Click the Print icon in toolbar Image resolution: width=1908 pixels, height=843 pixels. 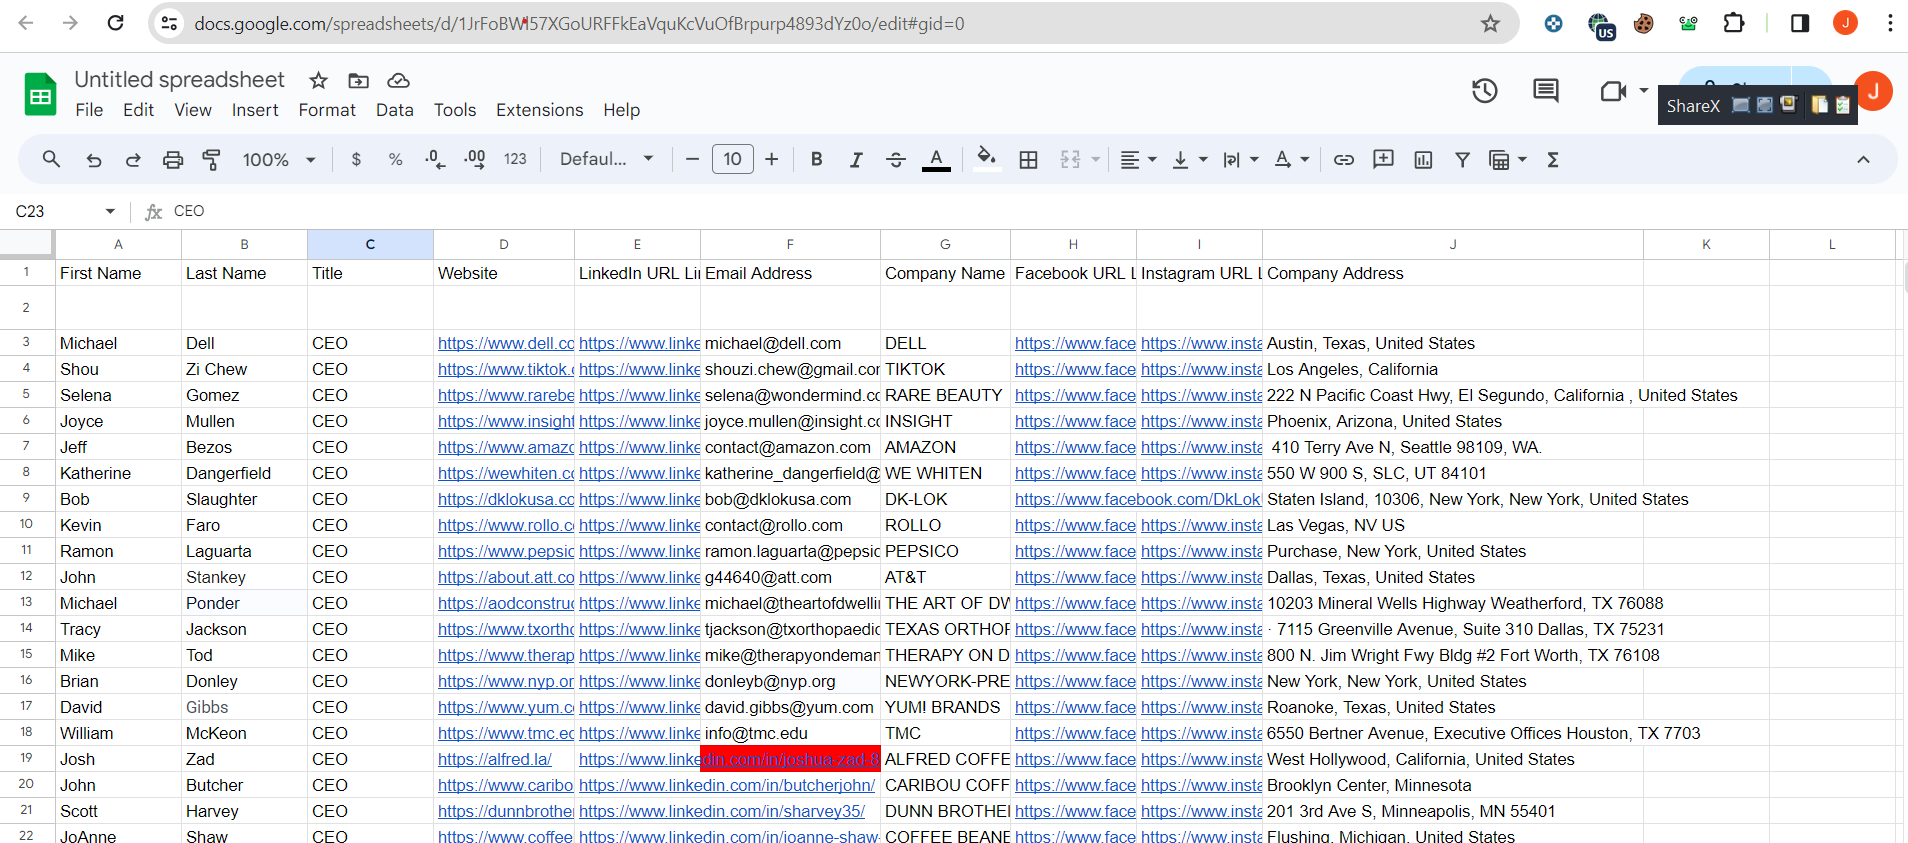173,160
